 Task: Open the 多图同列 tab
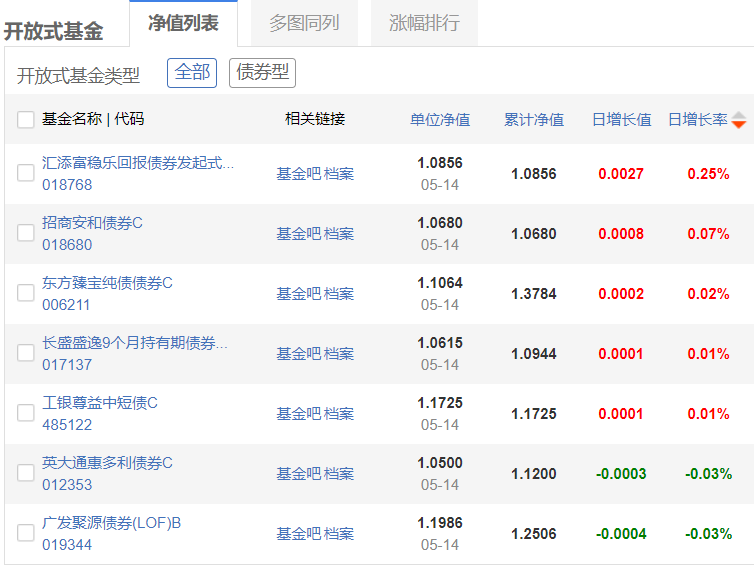(x=304, y=23)
